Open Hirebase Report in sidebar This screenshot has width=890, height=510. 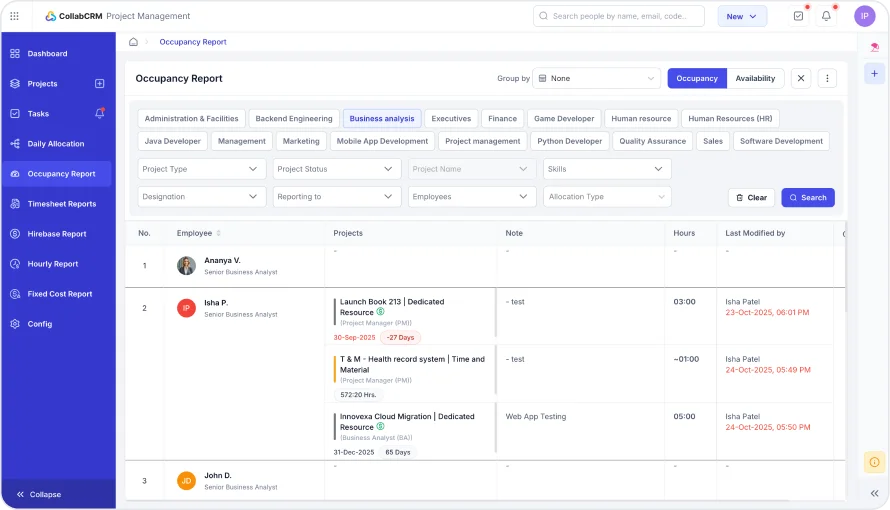(x=57, y=234)
